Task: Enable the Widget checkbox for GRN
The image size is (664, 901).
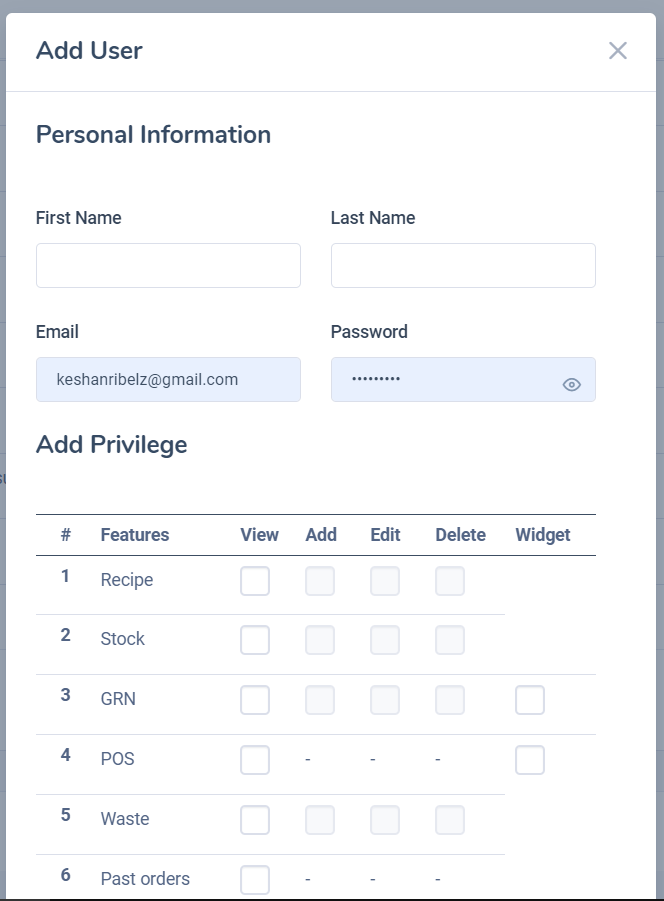Action: tap(530, 700)
